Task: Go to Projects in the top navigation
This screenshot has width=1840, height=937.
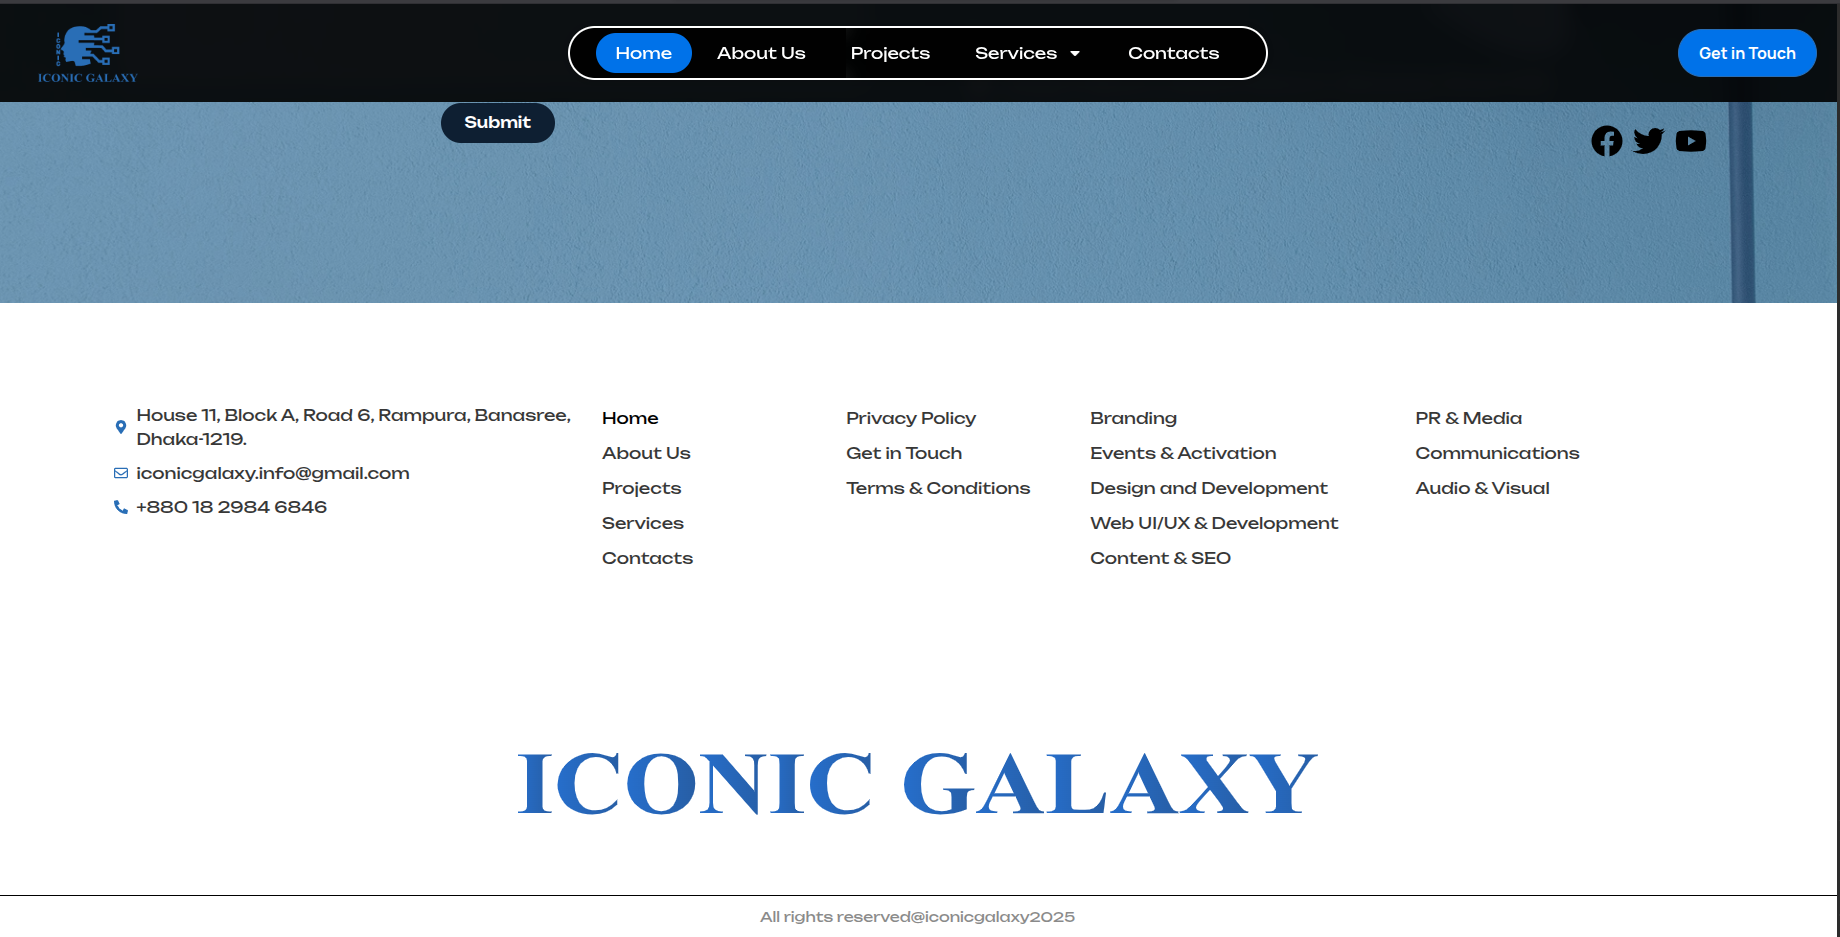Action: point(890,53)
